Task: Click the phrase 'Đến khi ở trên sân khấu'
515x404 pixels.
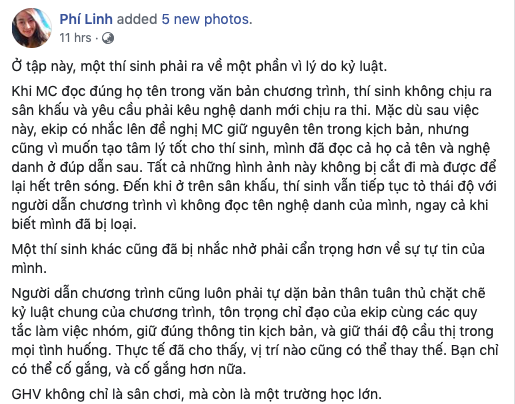Action: pyautogui.click(x=200, y=186)
